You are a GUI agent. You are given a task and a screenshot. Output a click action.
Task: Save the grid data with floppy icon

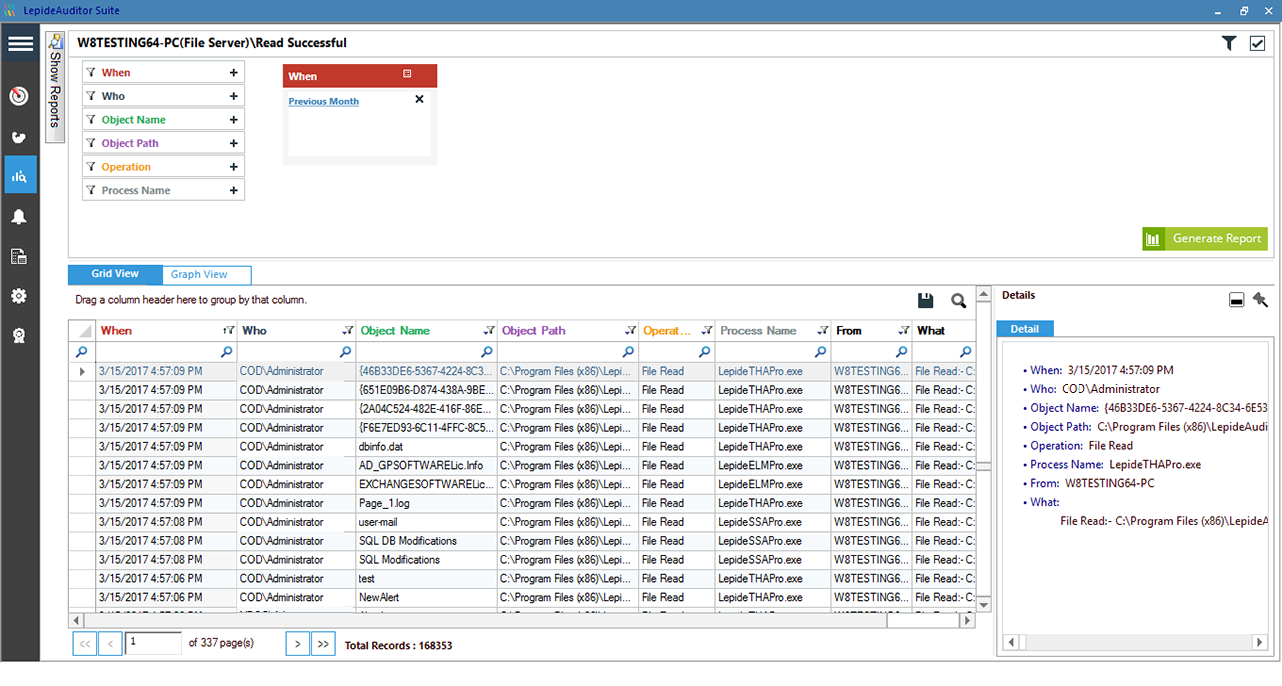coord(926,300)
